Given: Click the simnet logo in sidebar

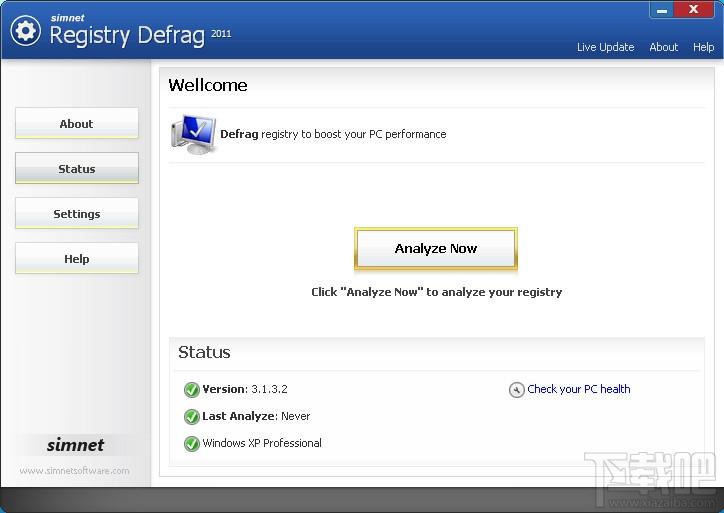Looking at the screenshot, I should [75, 445].
